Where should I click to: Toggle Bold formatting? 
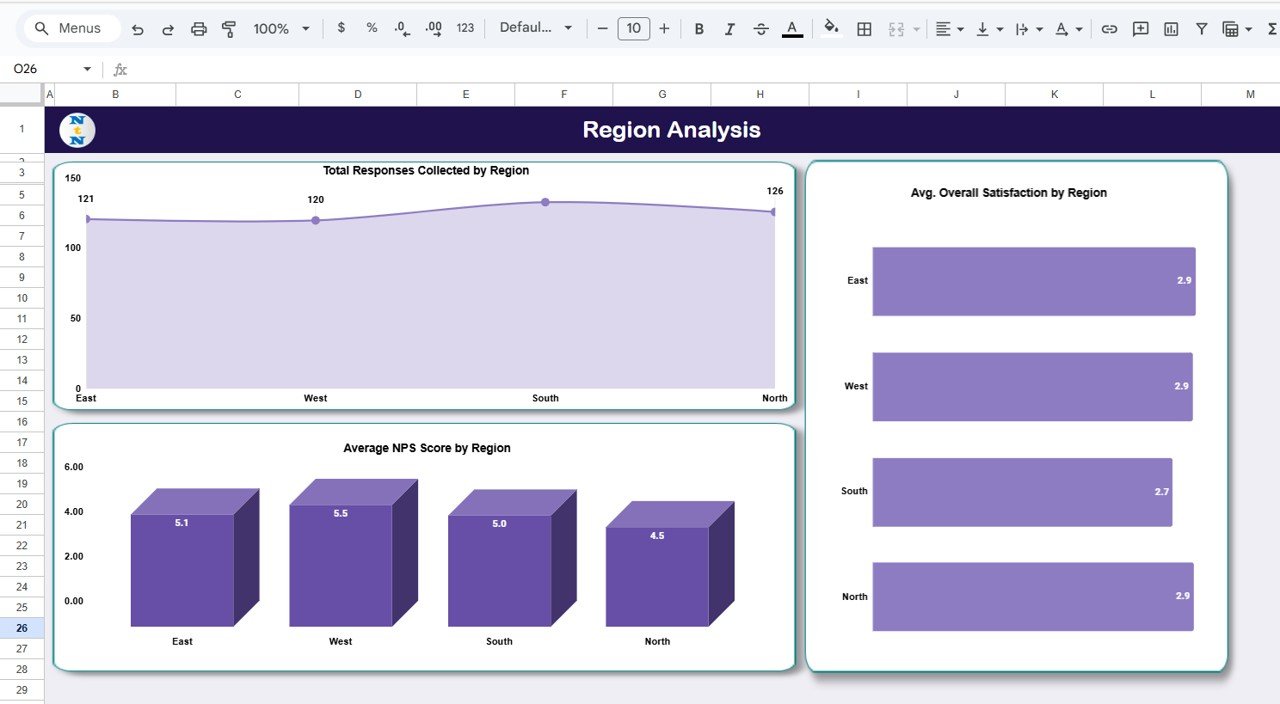(699, 28)
